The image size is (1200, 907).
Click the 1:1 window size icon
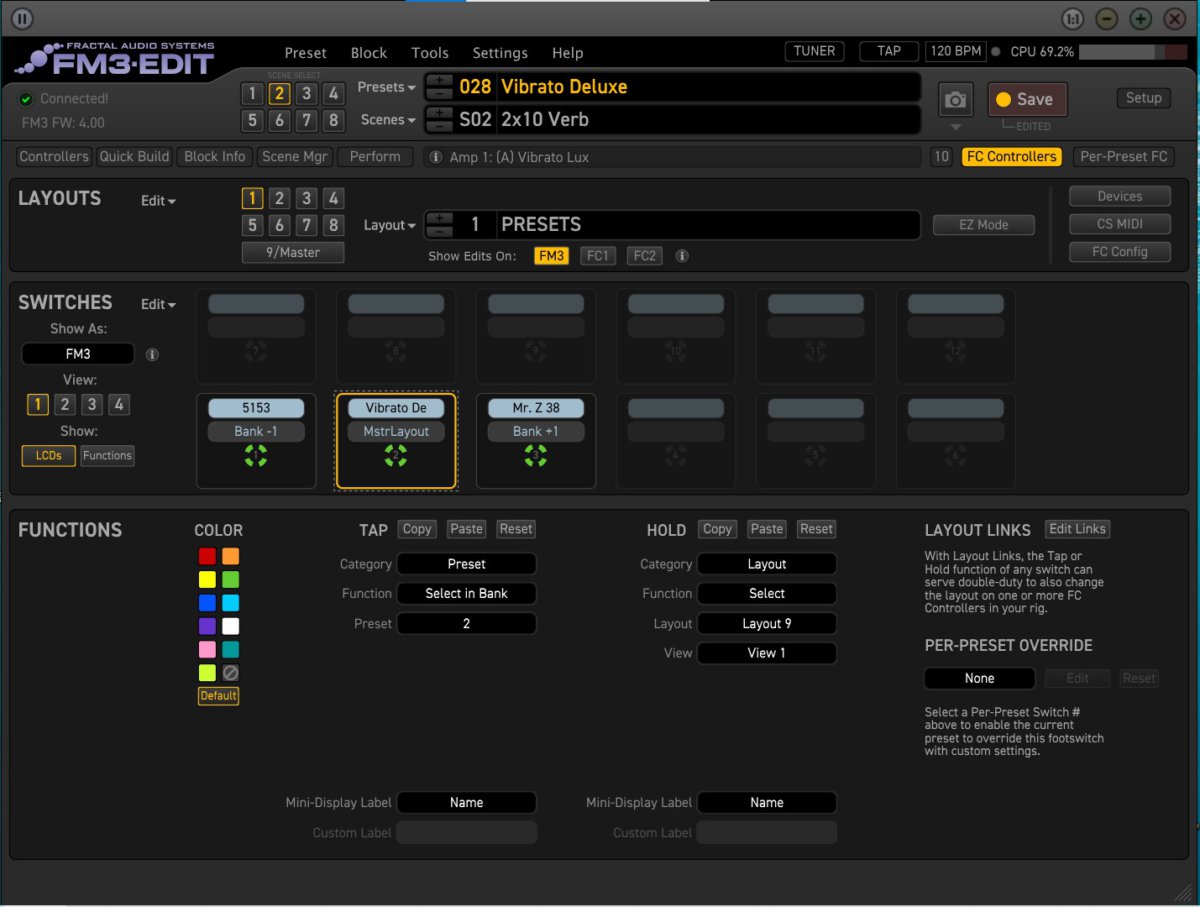1073,18
